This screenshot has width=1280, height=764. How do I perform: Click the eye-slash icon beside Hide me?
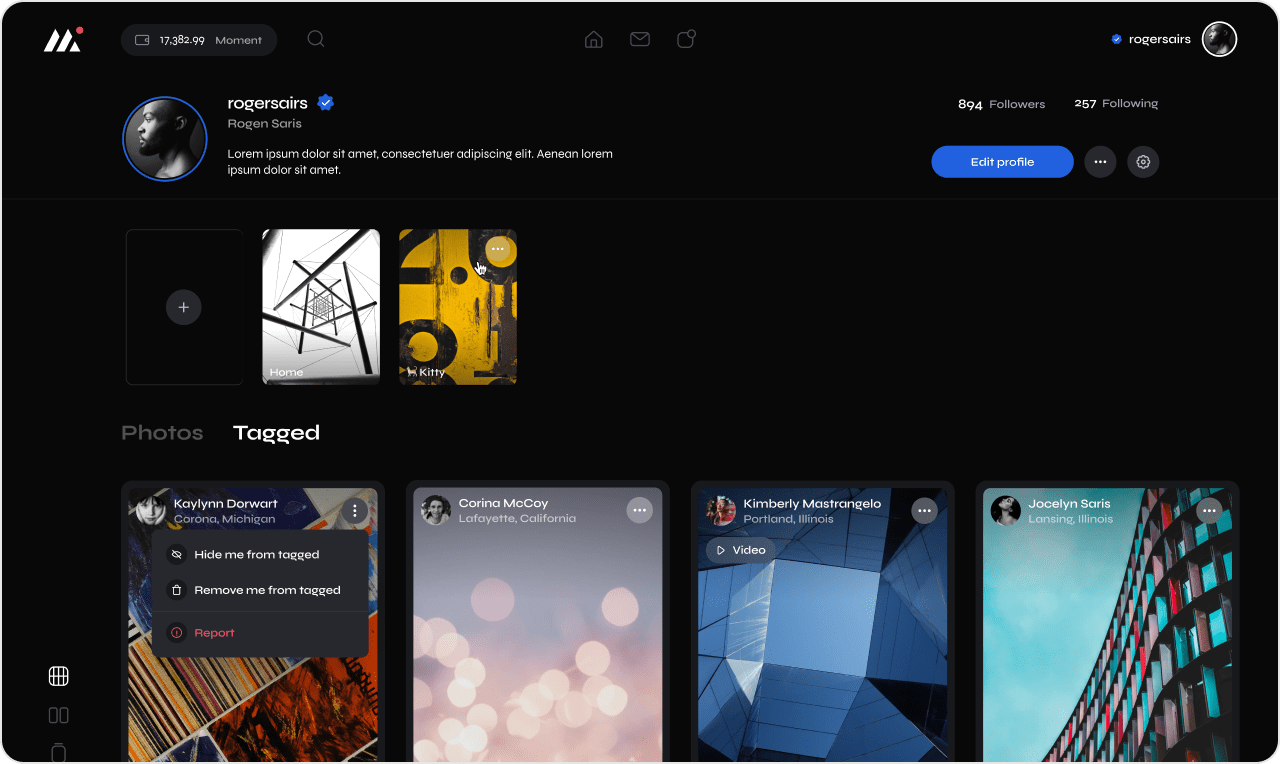tap(177, 554)
